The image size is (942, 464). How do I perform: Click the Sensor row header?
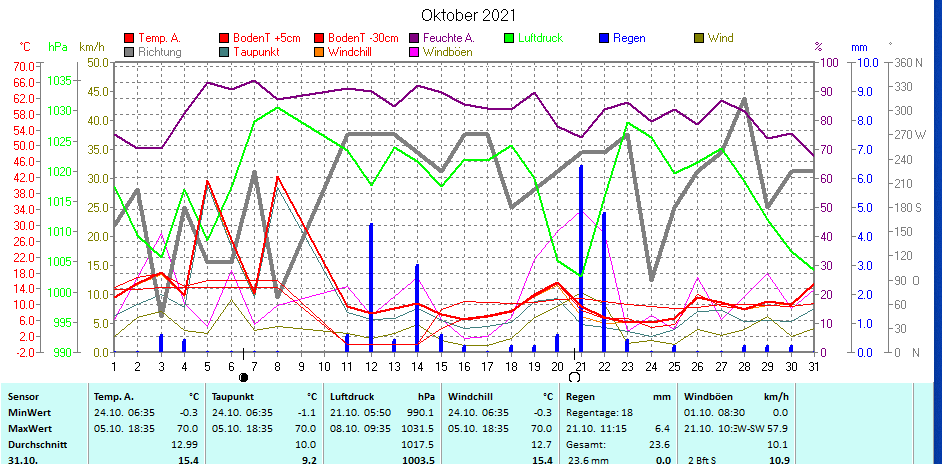point(23,397)
